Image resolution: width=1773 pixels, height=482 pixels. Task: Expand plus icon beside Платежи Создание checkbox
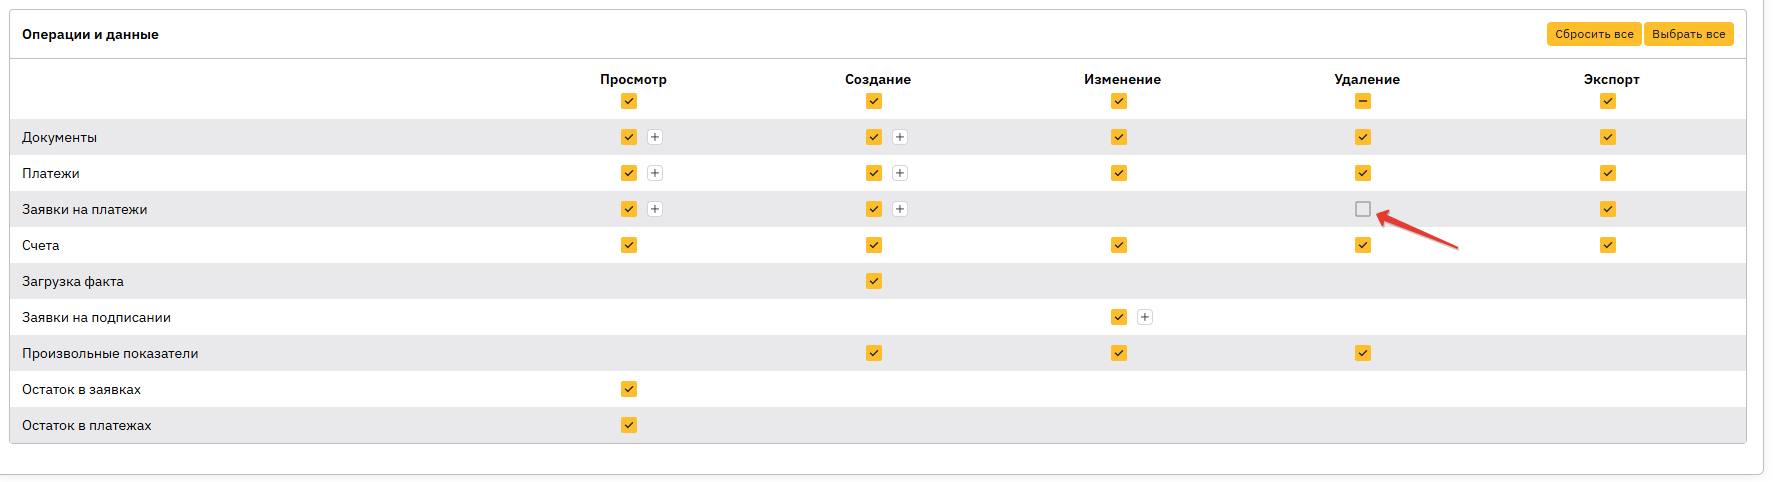pyautogui.click(x=900, y=173)
